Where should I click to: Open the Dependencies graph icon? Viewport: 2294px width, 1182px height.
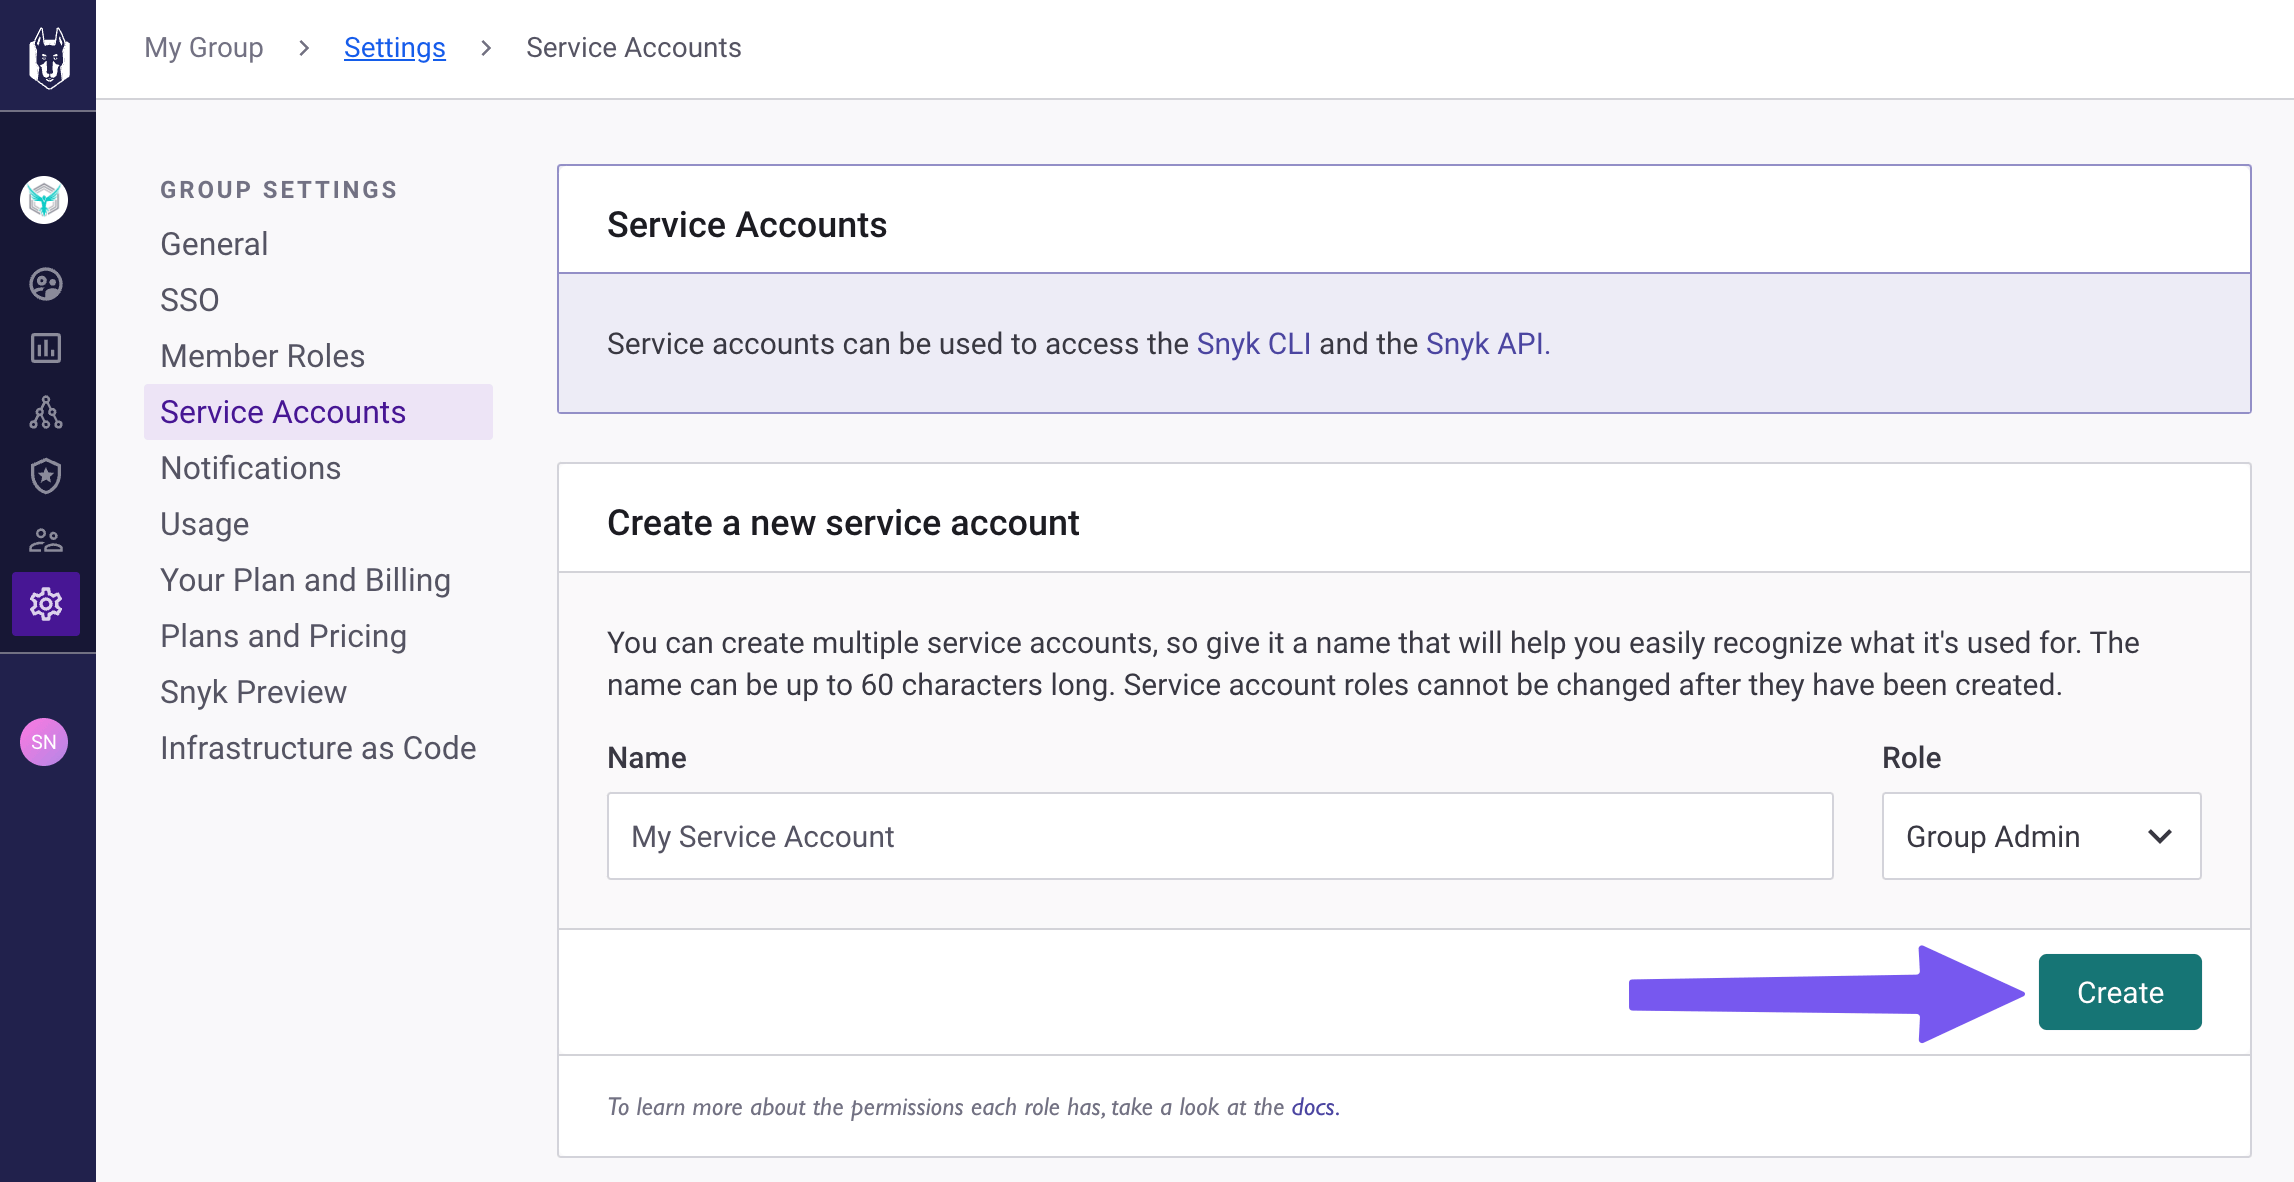coord(44,412)
